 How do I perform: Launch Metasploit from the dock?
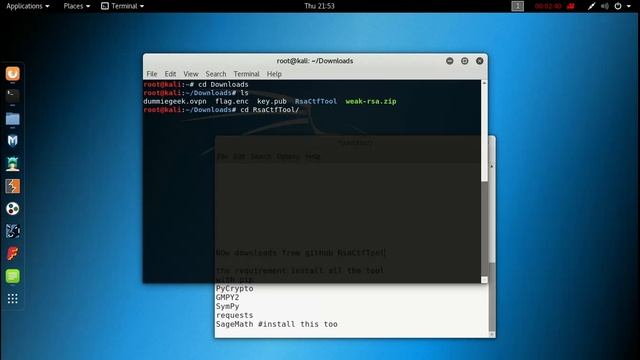pyautogui.click(x=13, y=141)
